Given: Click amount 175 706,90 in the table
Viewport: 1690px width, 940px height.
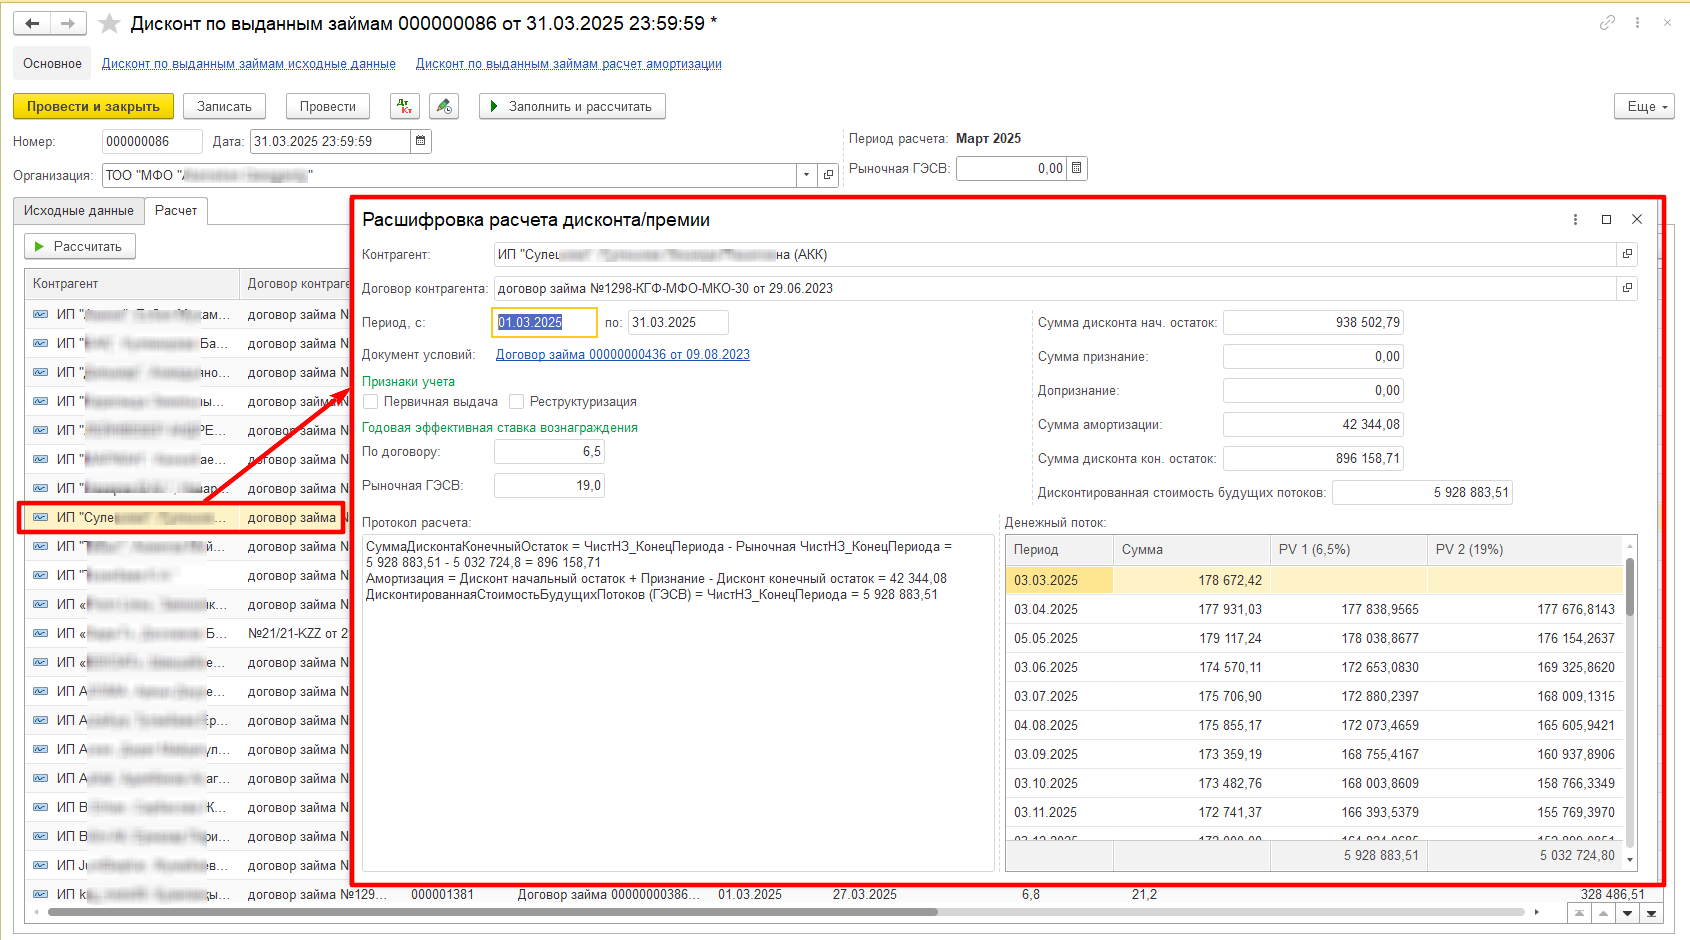Looking at the screenshot, I should 1230,696.
